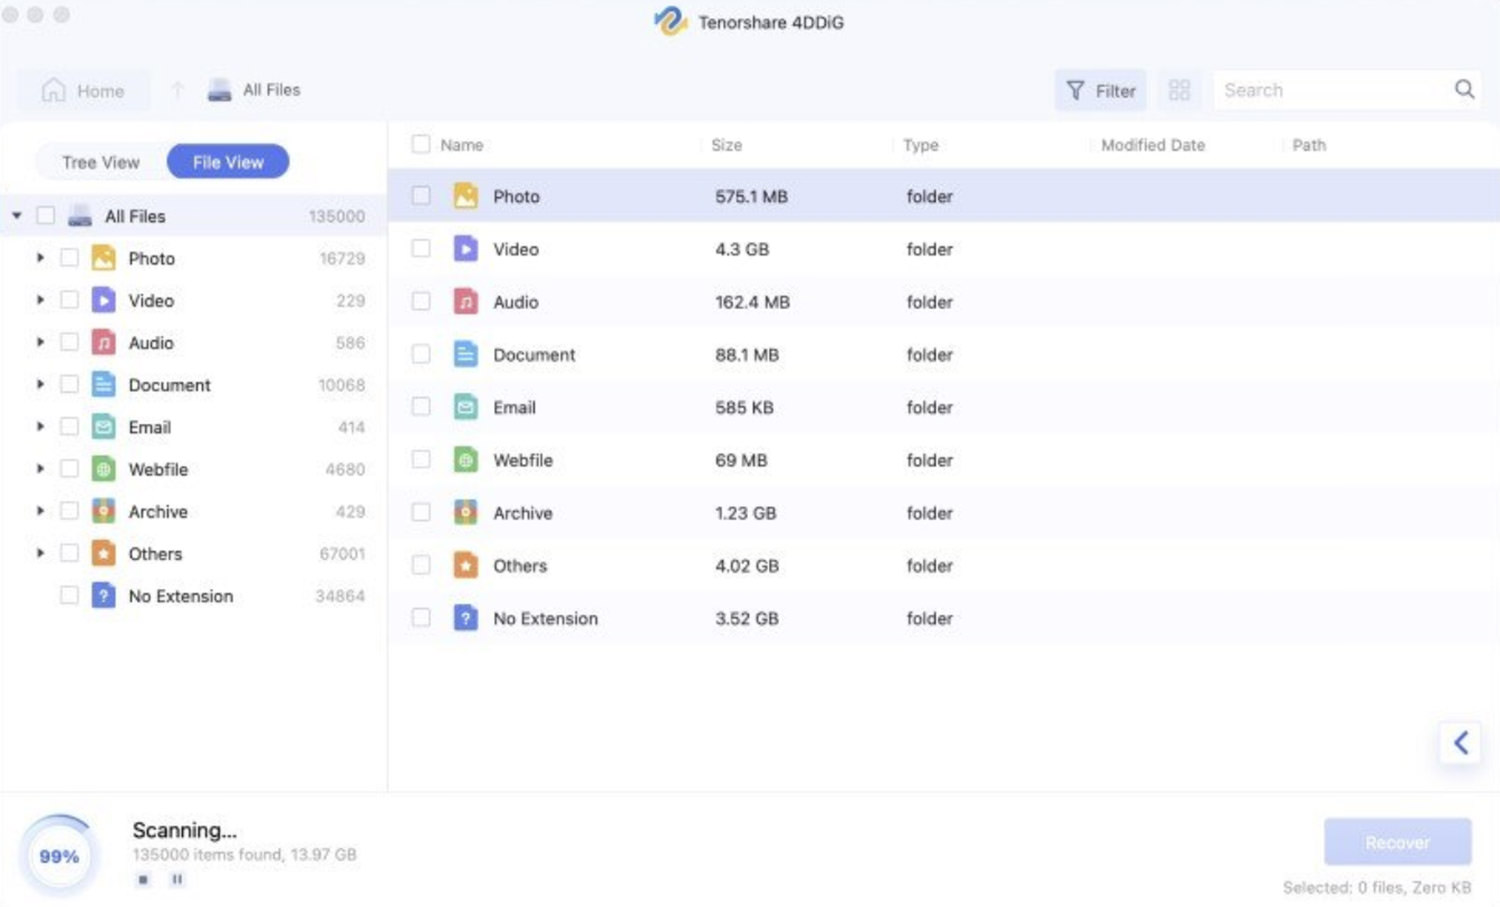Image resolution: width=1500 pixels, height=907 pixels.
Task: Expand the Others tree node
Action: click(x=40, y=553)
